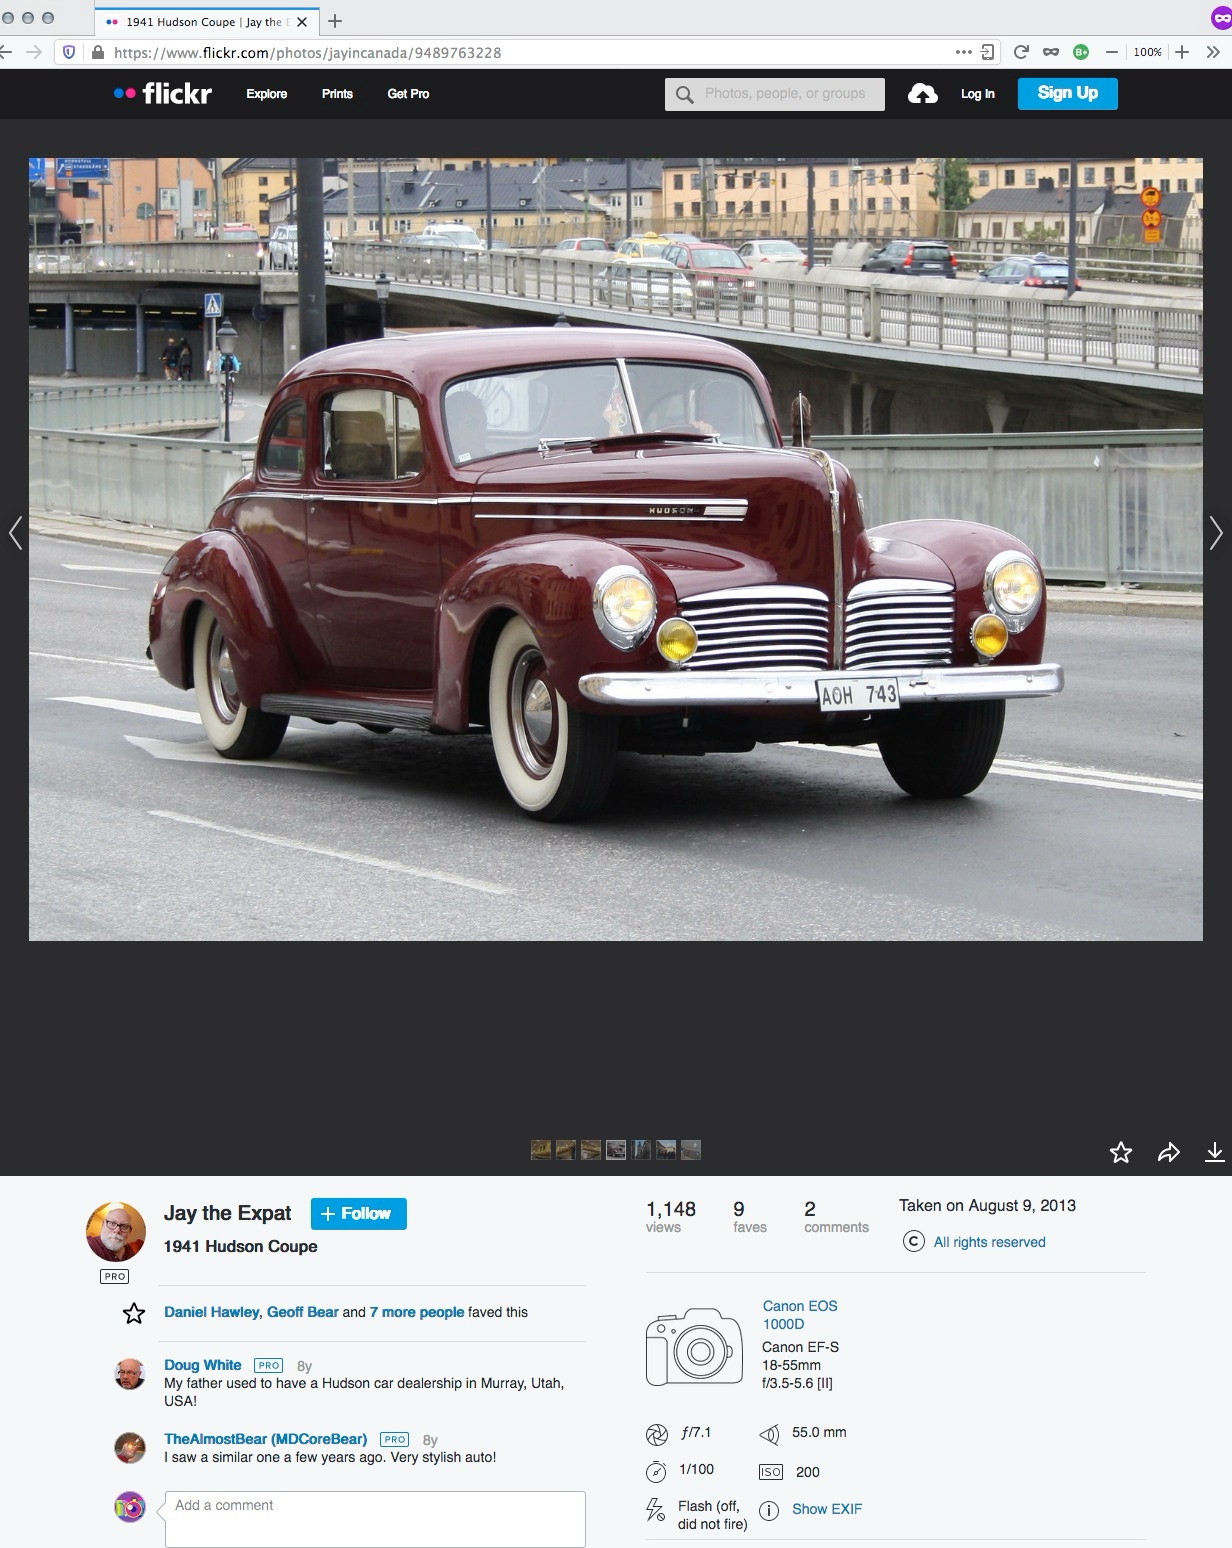Close the 1941 Hudson Coupe tab
The height and width of the screenshot is (1548, 1232).
click(x=302, y=22)
